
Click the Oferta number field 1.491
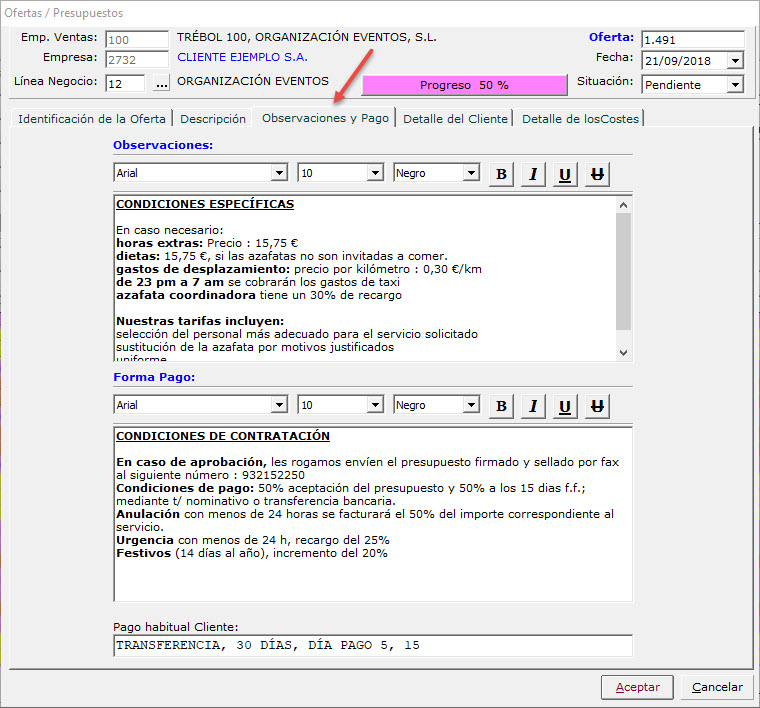(x=693, y=40)
